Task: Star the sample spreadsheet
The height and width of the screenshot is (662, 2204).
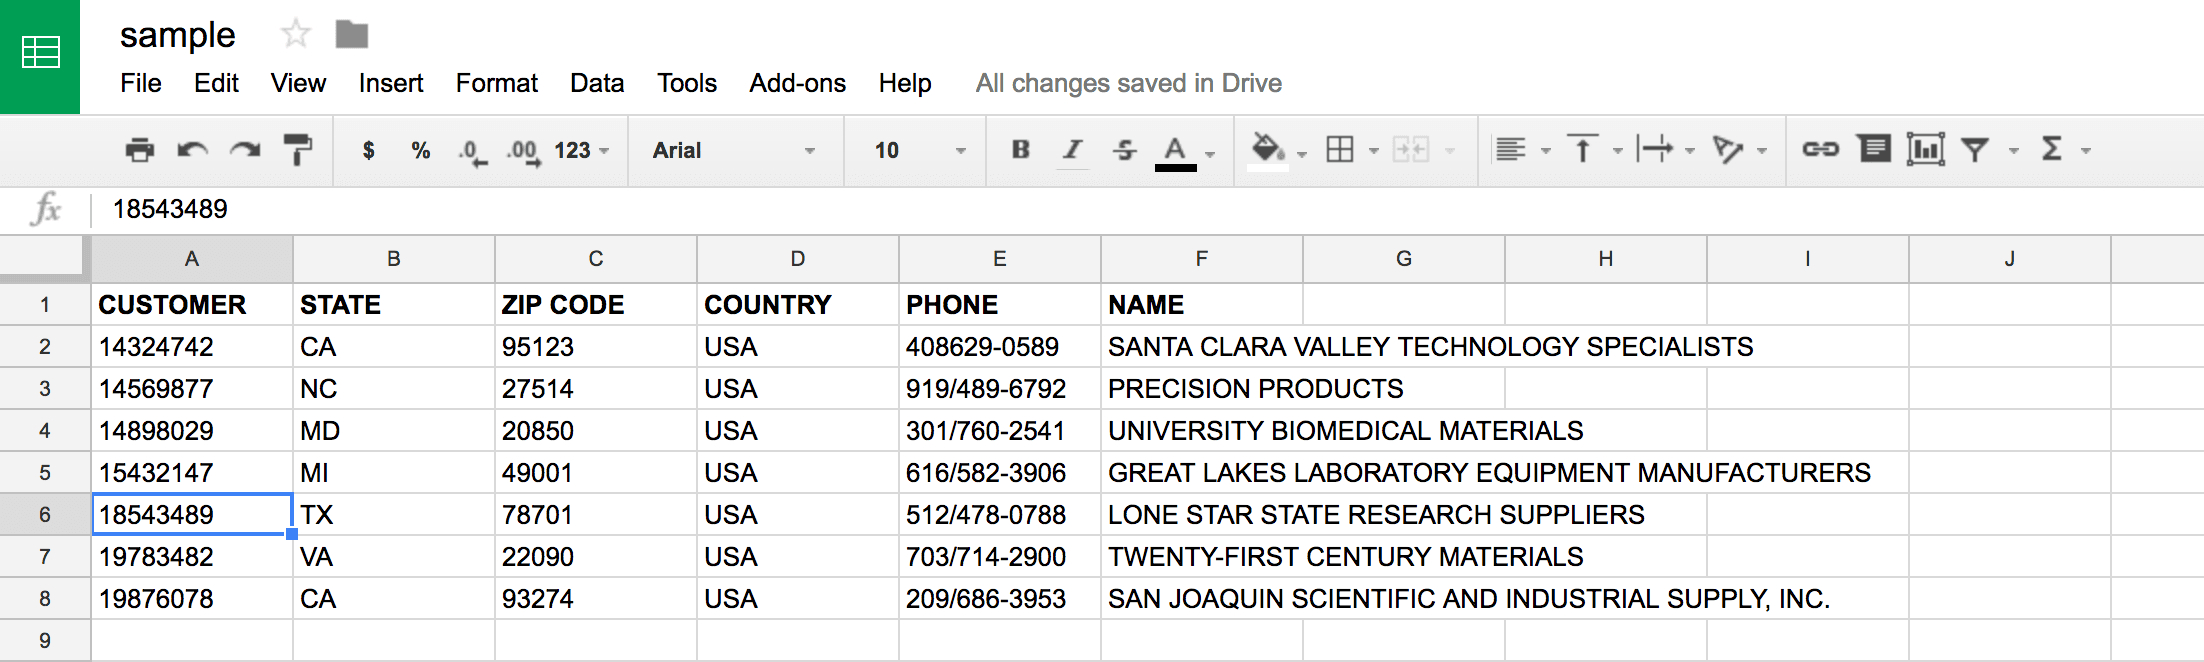Action: click(x=295, y=34)
